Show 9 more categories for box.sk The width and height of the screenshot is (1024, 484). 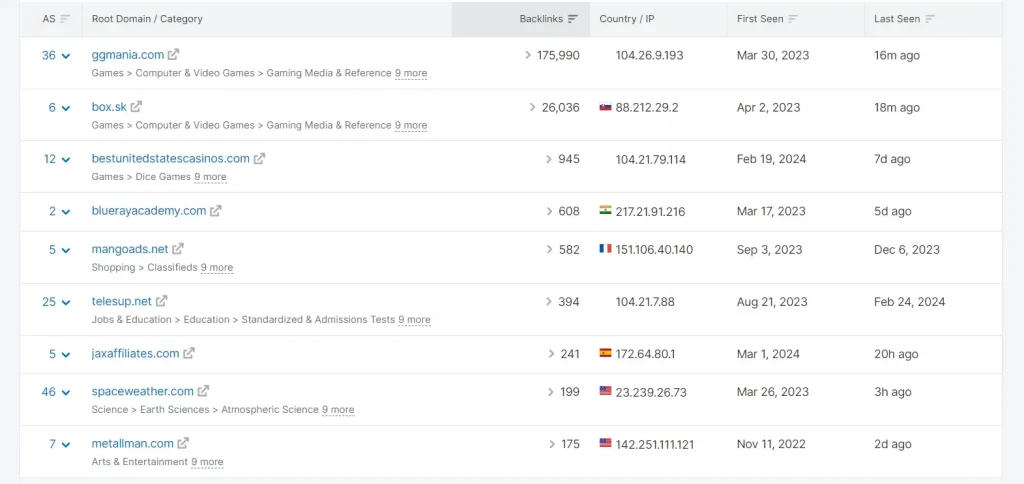[411, 125]
